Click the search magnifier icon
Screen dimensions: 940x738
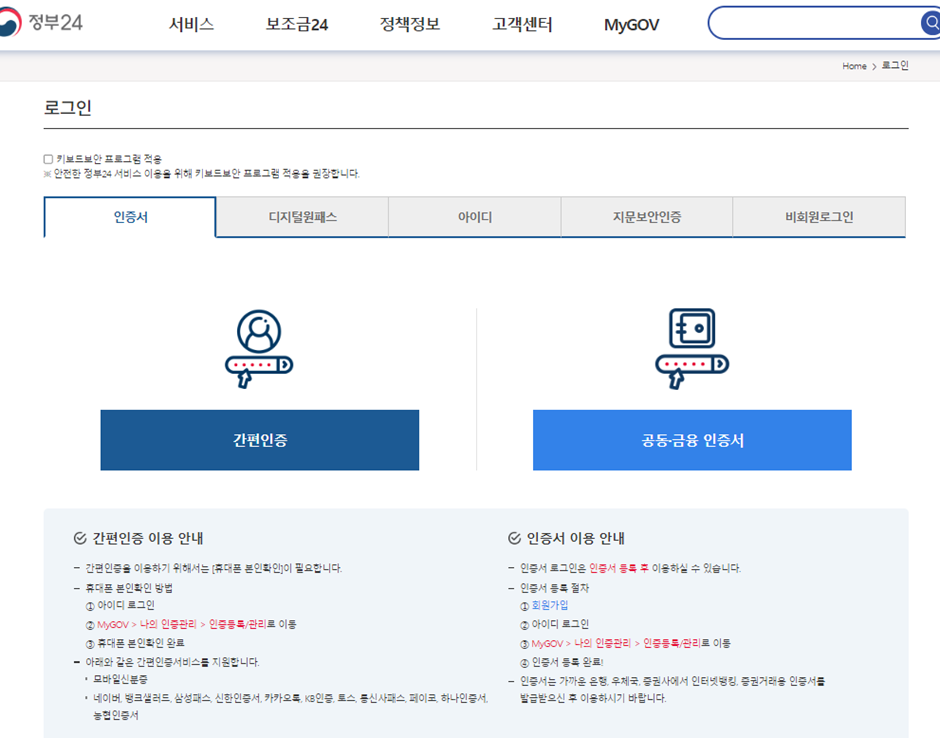929,22
